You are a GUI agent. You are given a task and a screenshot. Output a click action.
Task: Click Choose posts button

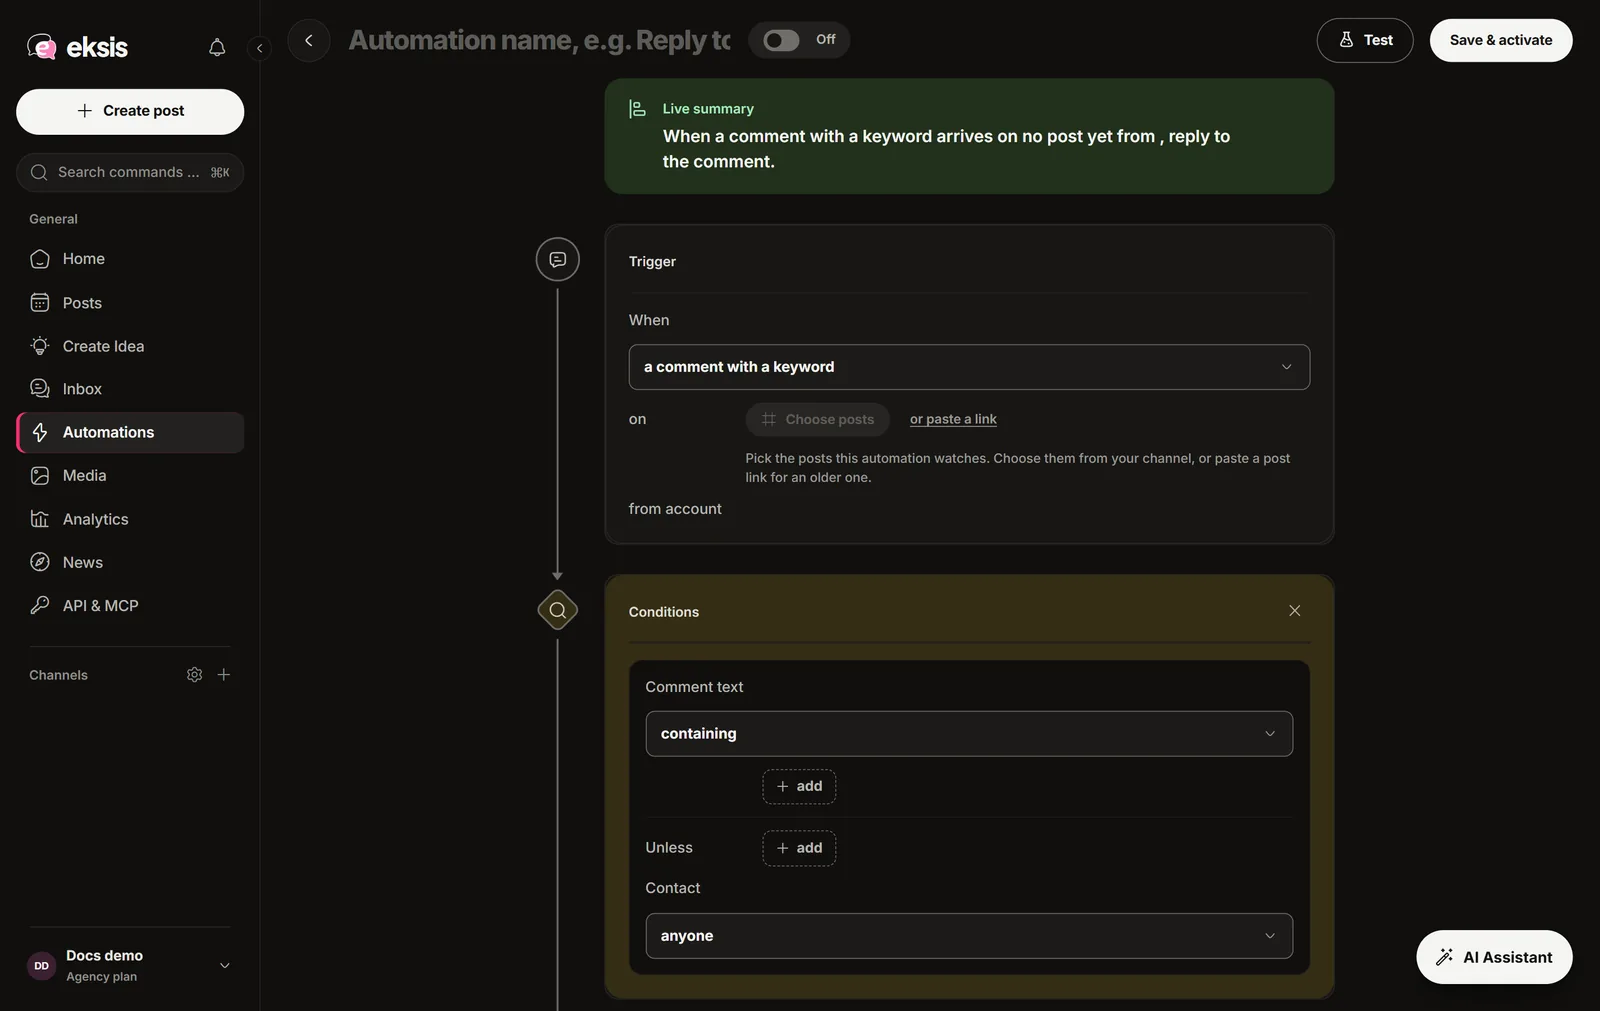coord(817,419)
